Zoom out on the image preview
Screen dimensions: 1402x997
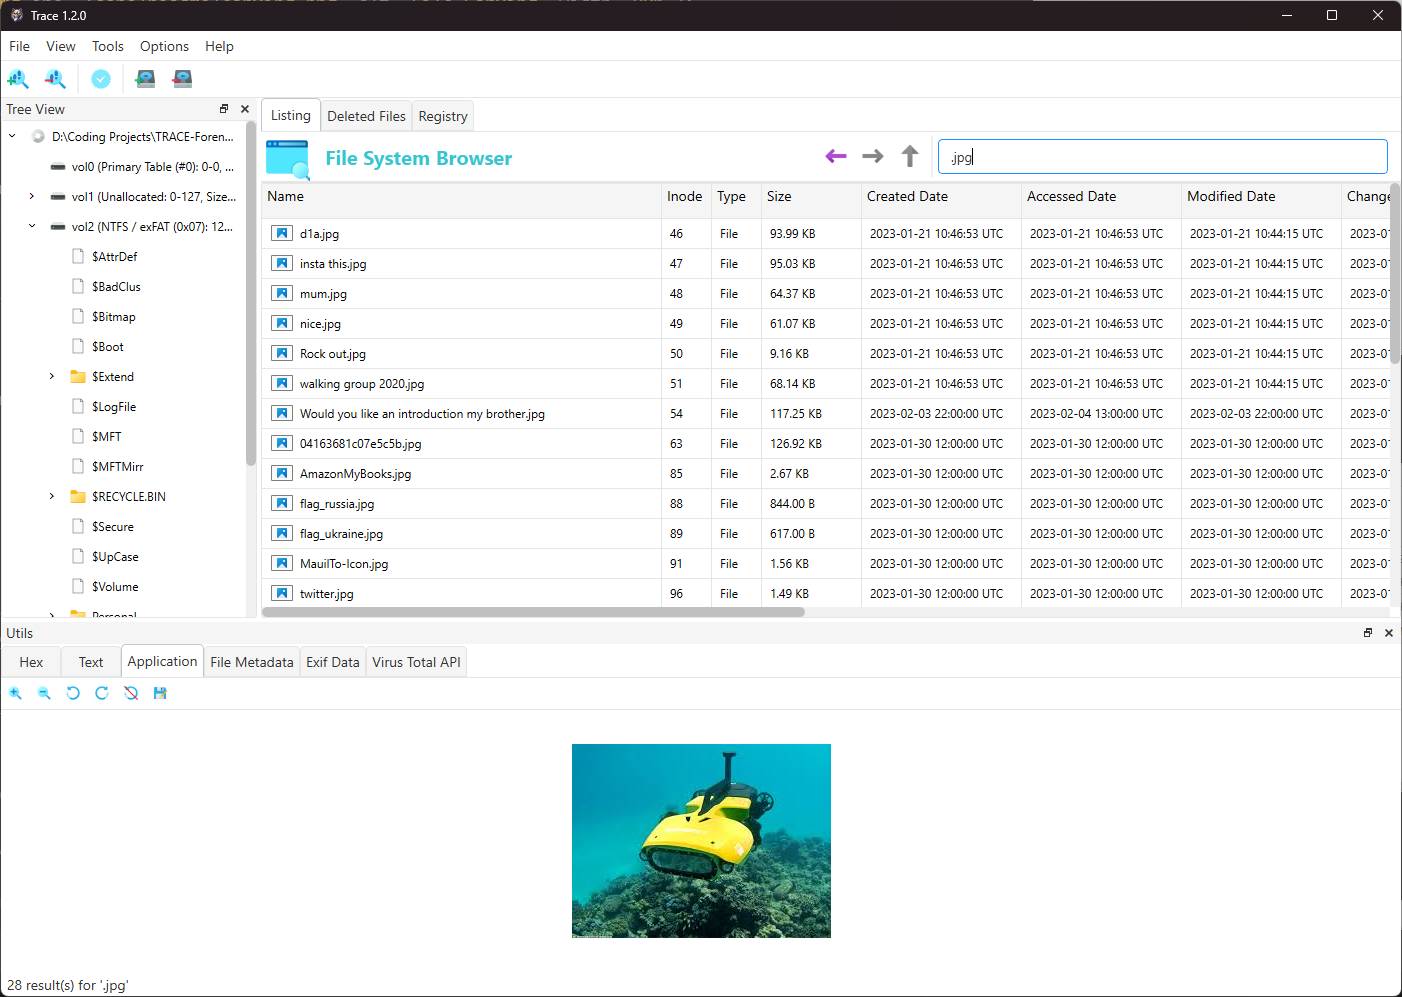pyautogui.click(x=44, y=693)
